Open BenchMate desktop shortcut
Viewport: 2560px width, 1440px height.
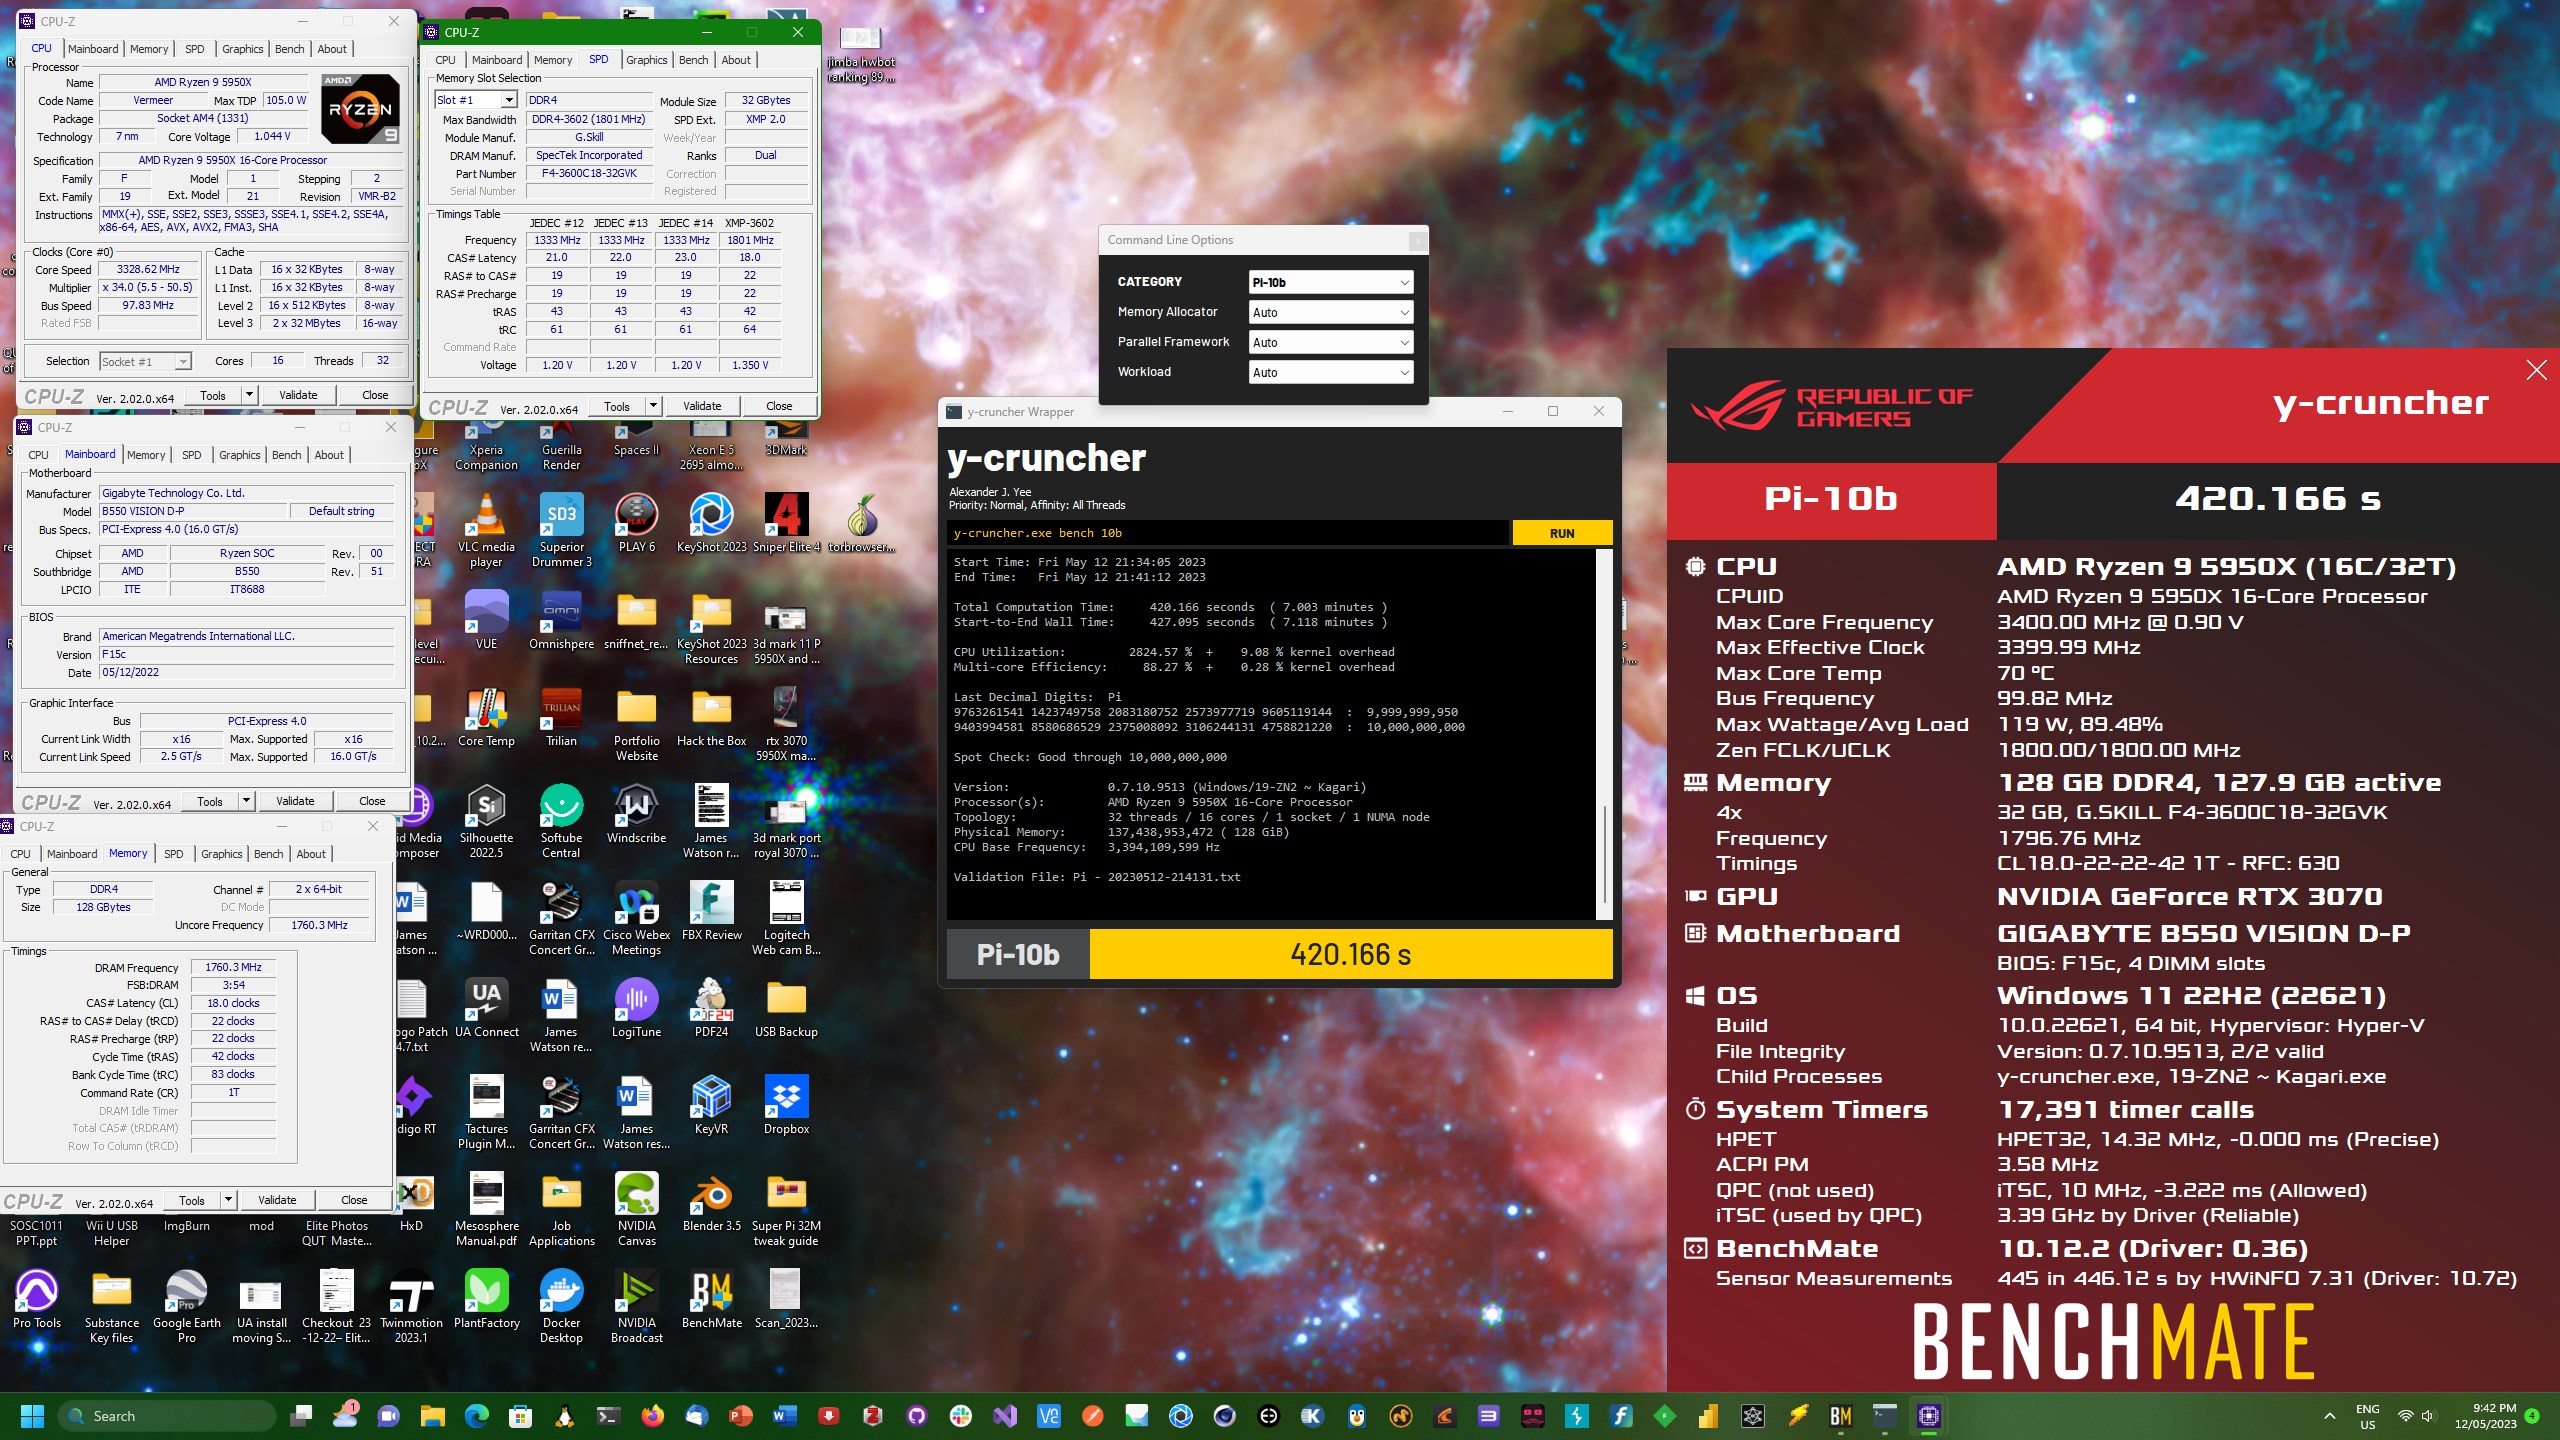click(x=711, y=1299)
